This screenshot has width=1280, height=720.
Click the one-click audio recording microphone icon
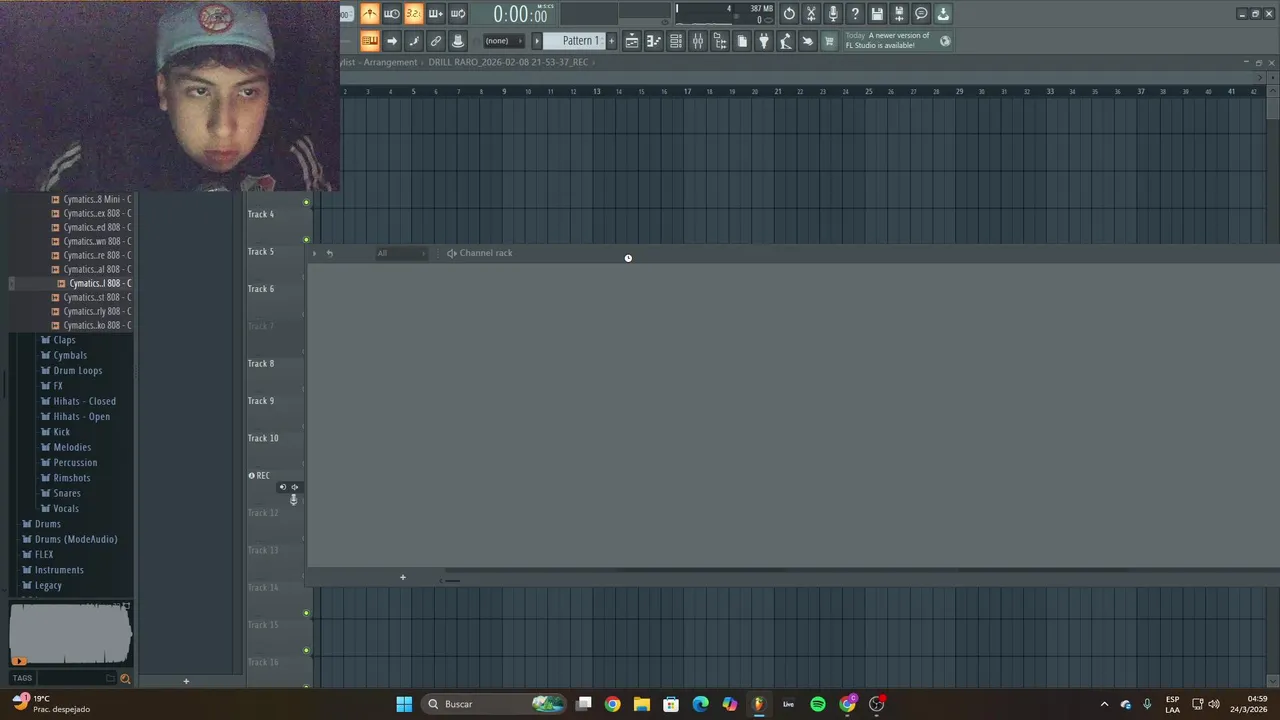tap(833, 14)
